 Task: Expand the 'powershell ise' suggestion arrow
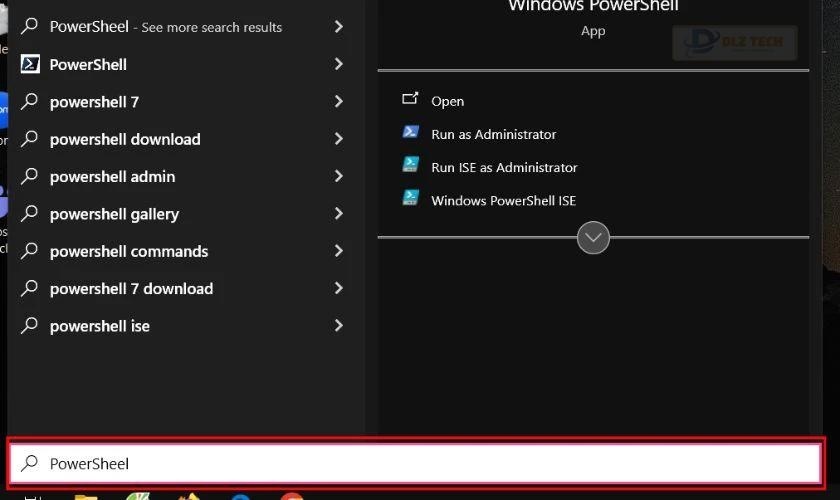coord(339,326)
